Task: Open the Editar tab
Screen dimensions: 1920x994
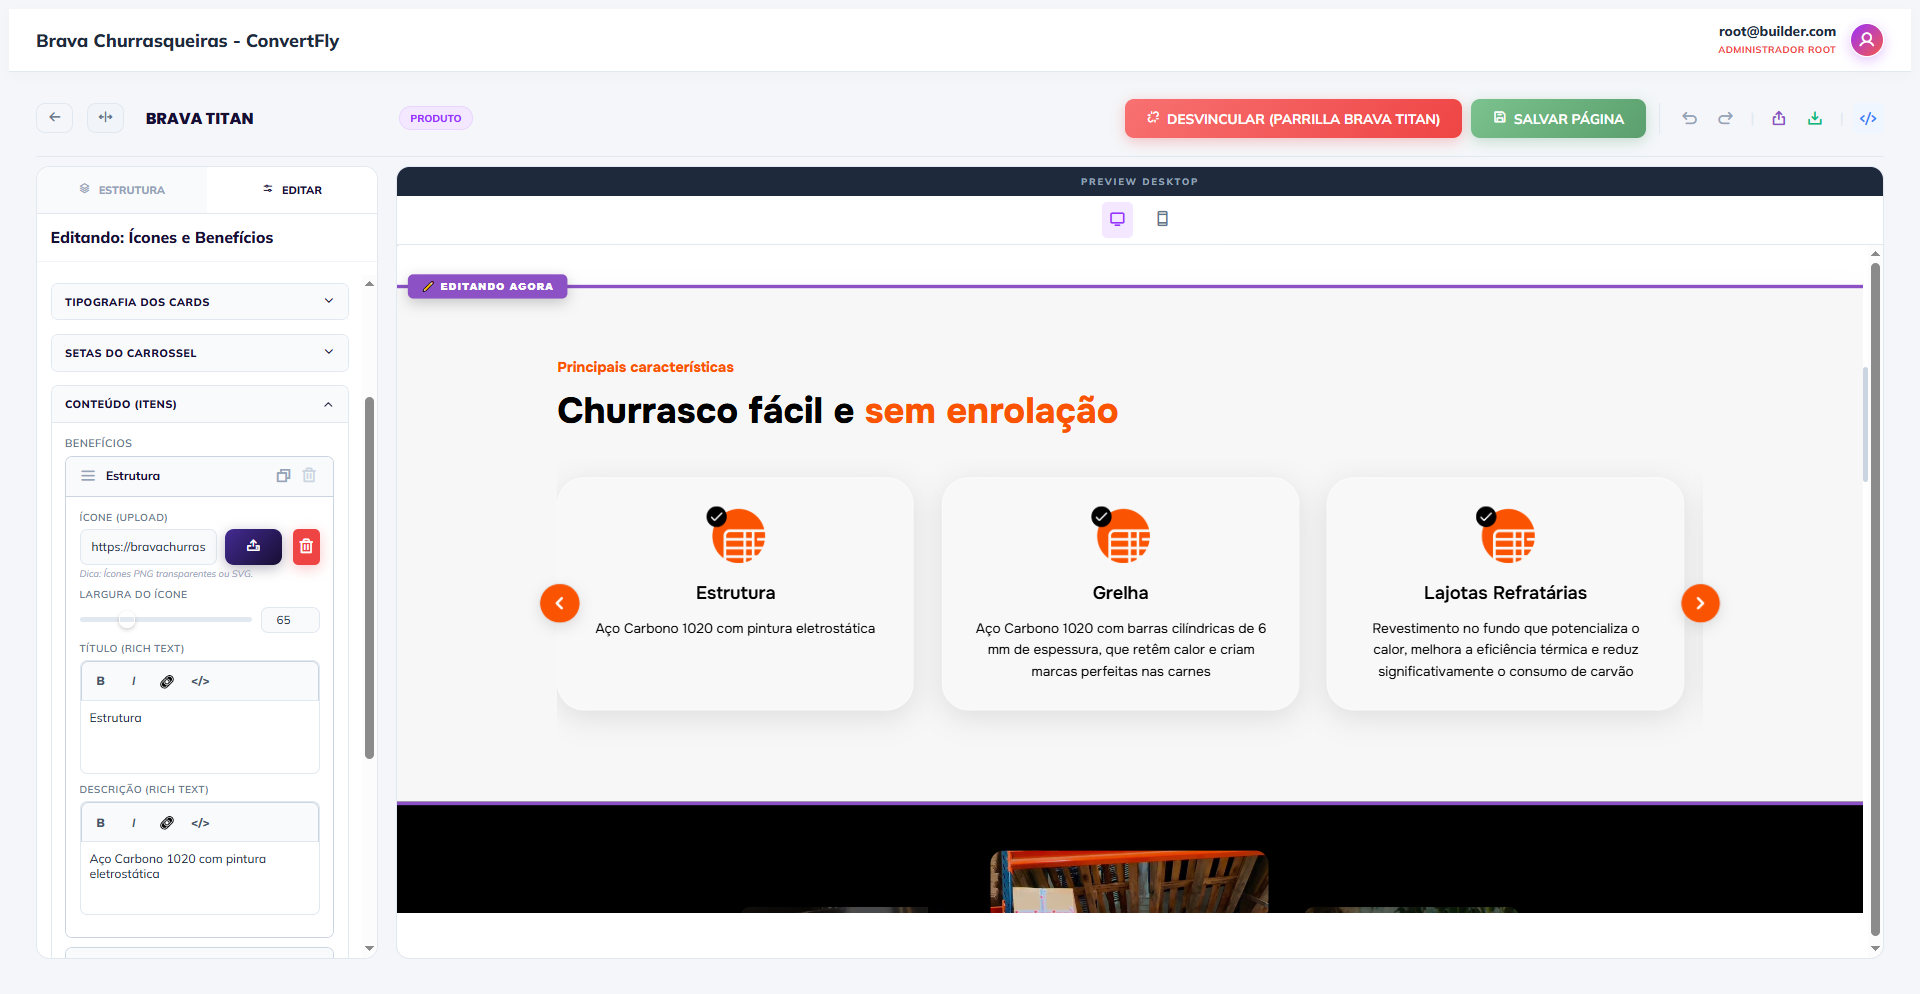Action: (x=292, y=189)
